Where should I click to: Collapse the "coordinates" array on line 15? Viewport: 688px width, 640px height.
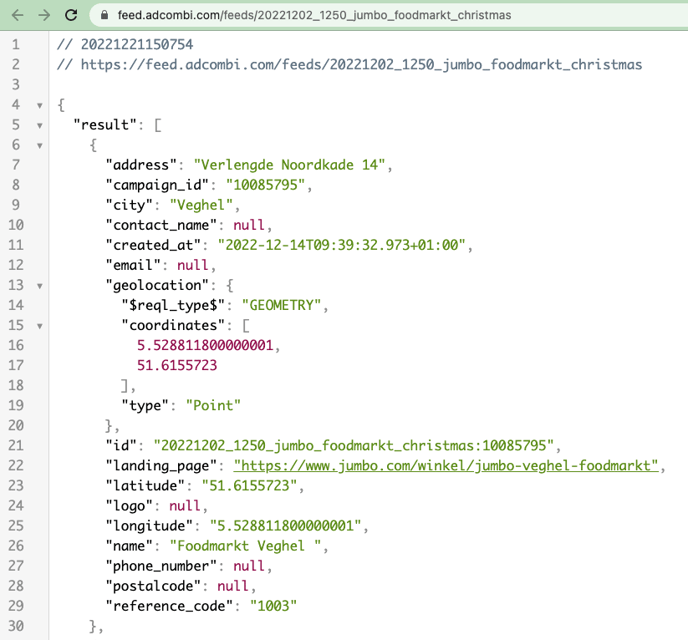coord(39,326)
